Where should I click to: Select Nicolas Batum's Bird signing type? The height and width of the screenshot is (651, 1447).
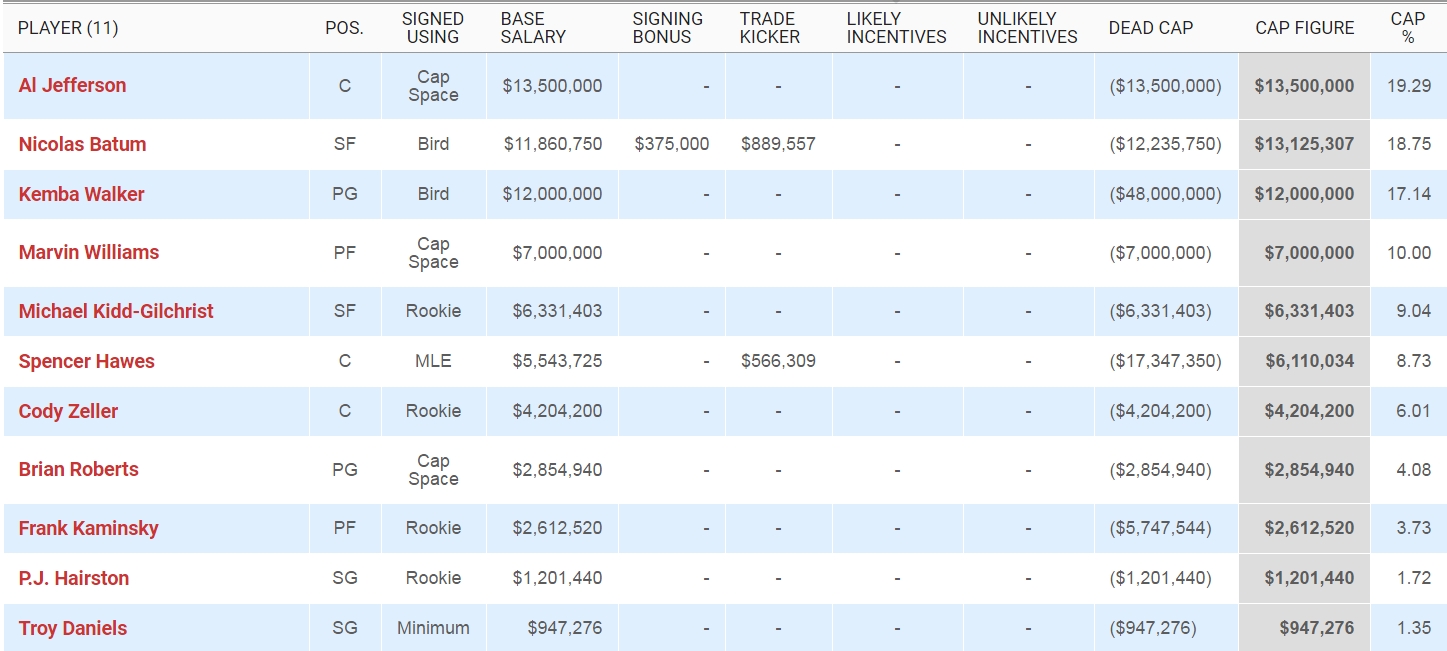click(x=433, y=144)
